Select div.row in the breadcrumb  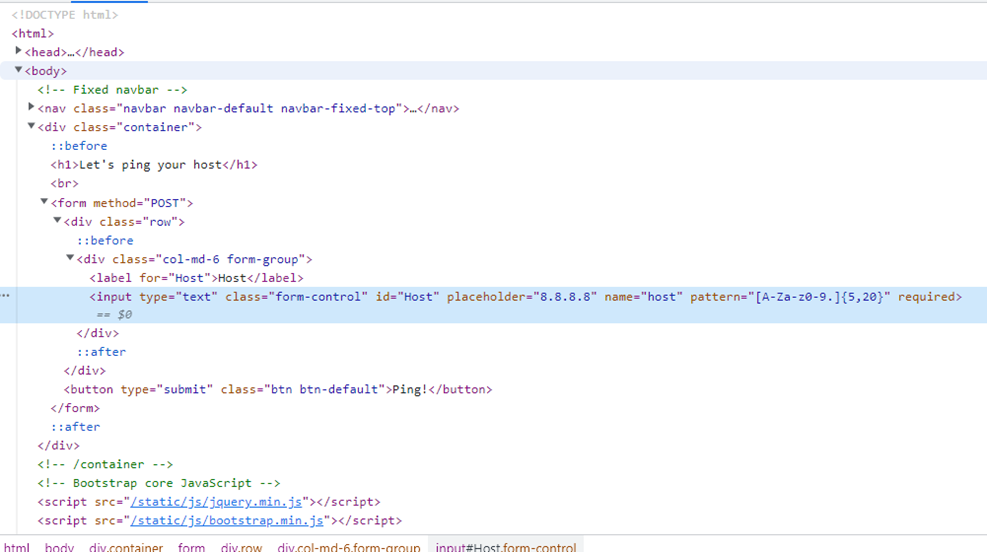pos(241,547)
